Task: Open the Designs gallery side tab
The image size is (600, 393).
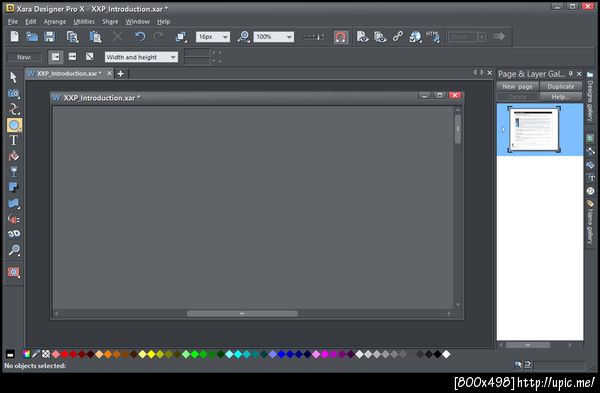Action: tap(590, 96)
